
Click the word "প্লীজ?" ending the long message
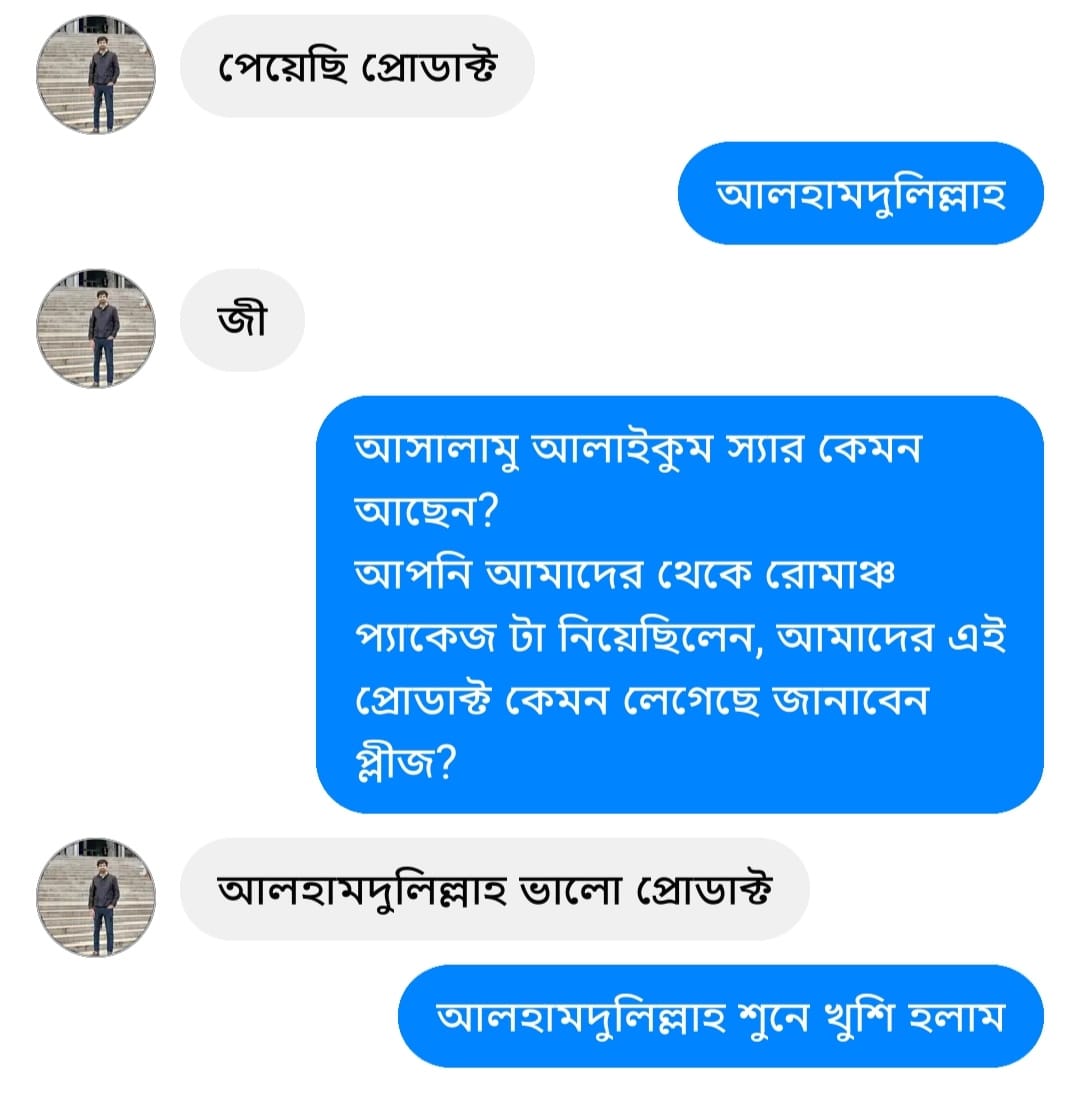click(x=406, y=766)
